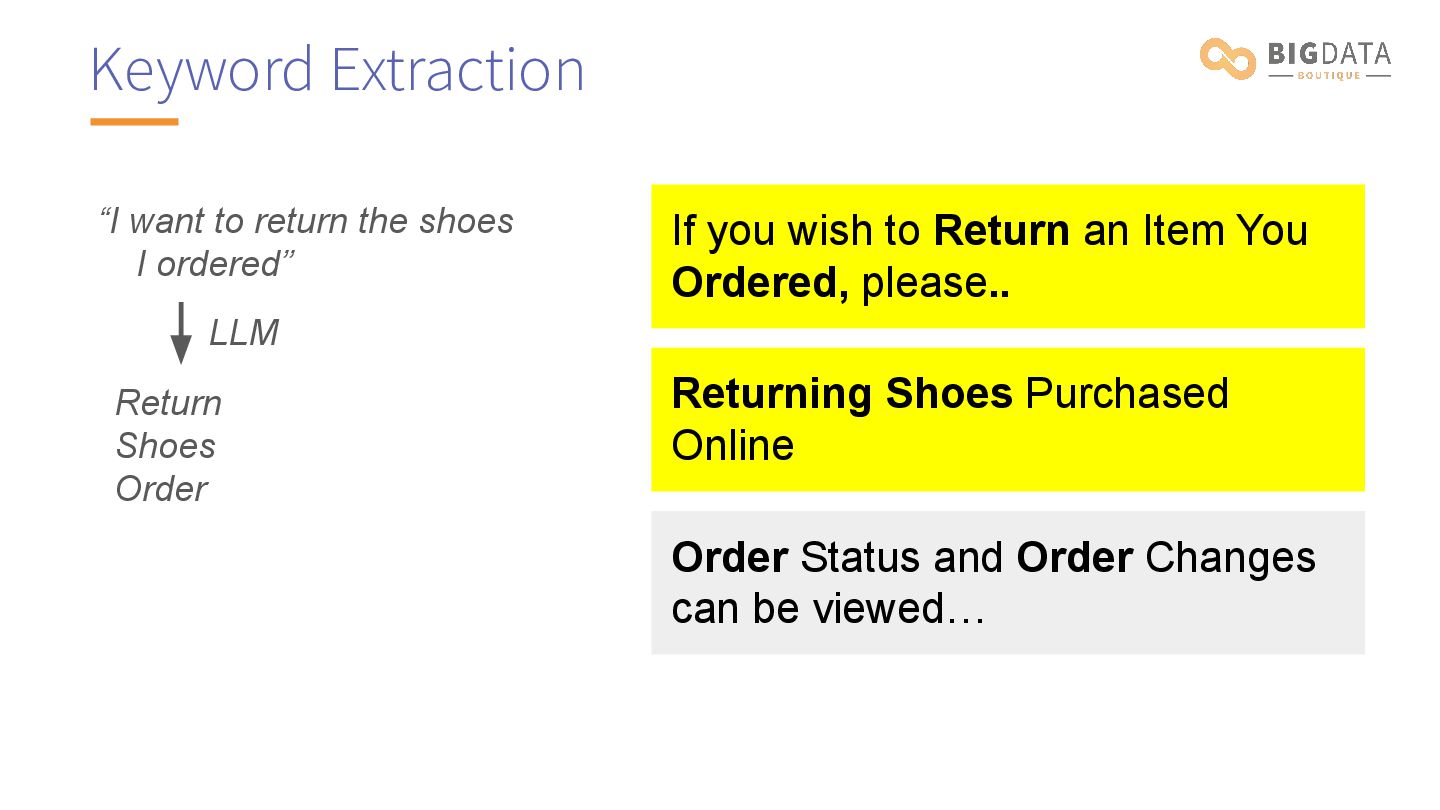Click the first bold "Order" in the gray box
1440x810 pixels.
click(729, 557)
